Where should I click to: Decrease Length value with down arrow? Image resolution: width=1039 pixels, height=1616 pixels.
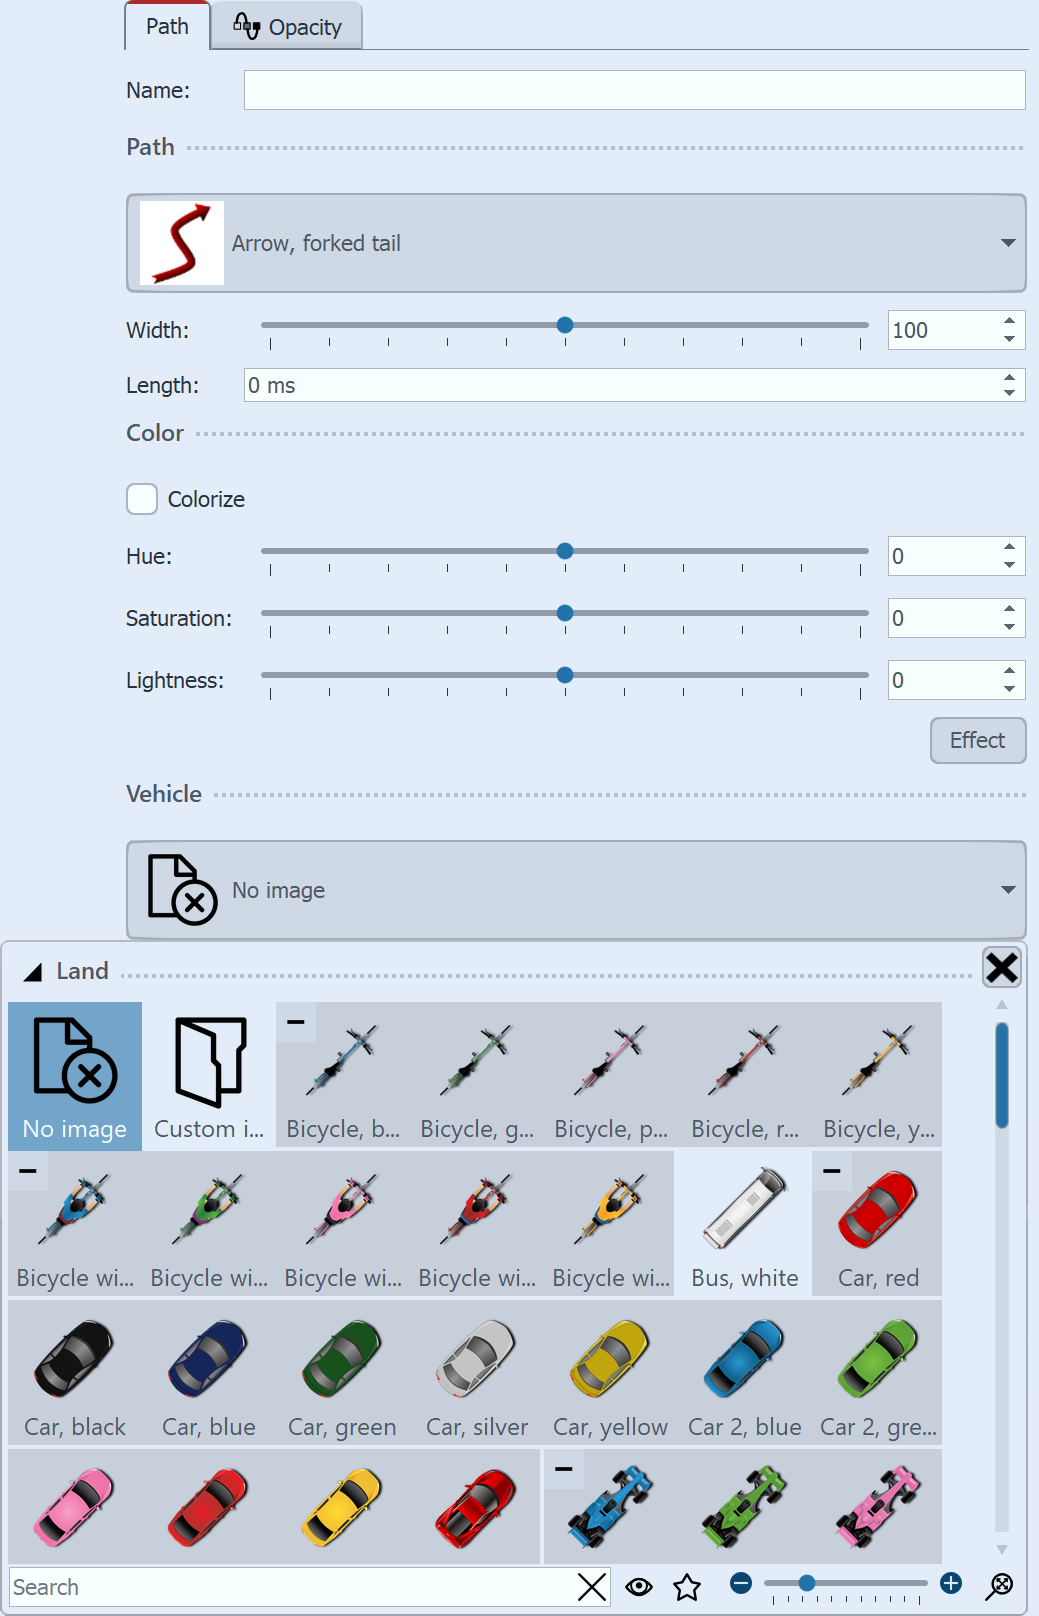(1009, 393)
